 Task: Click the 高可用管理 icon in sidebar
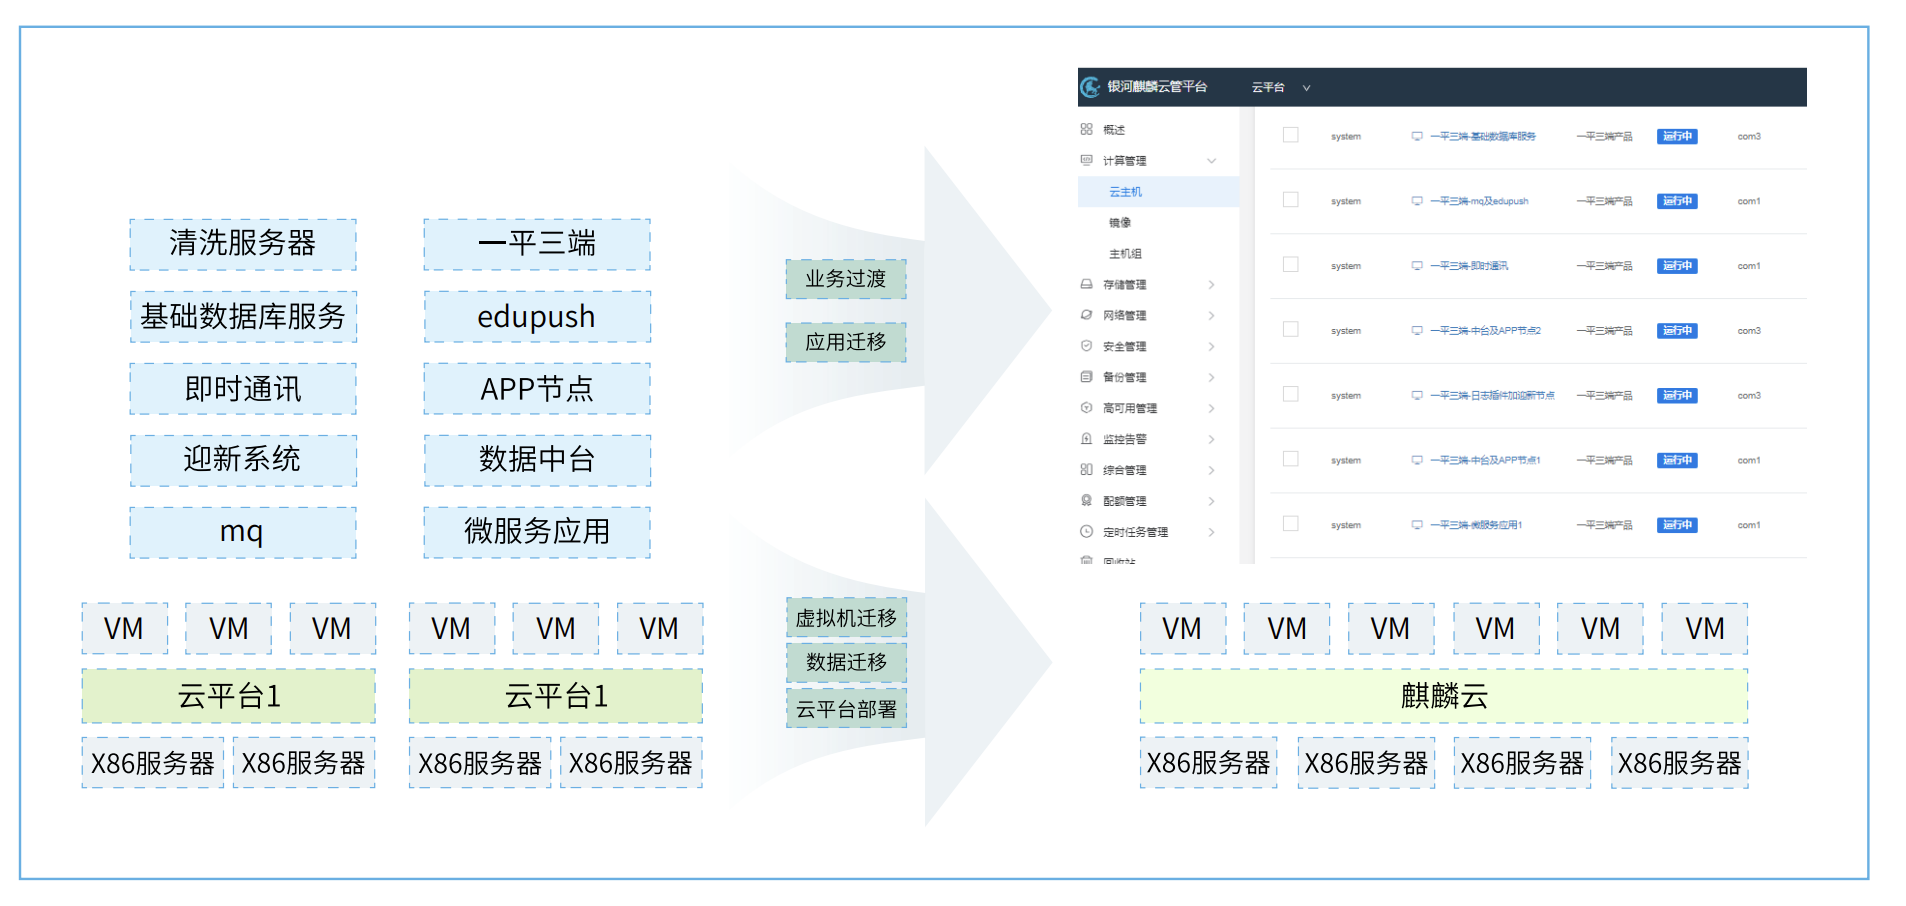pyautogui.click(x=1086, y=408)
